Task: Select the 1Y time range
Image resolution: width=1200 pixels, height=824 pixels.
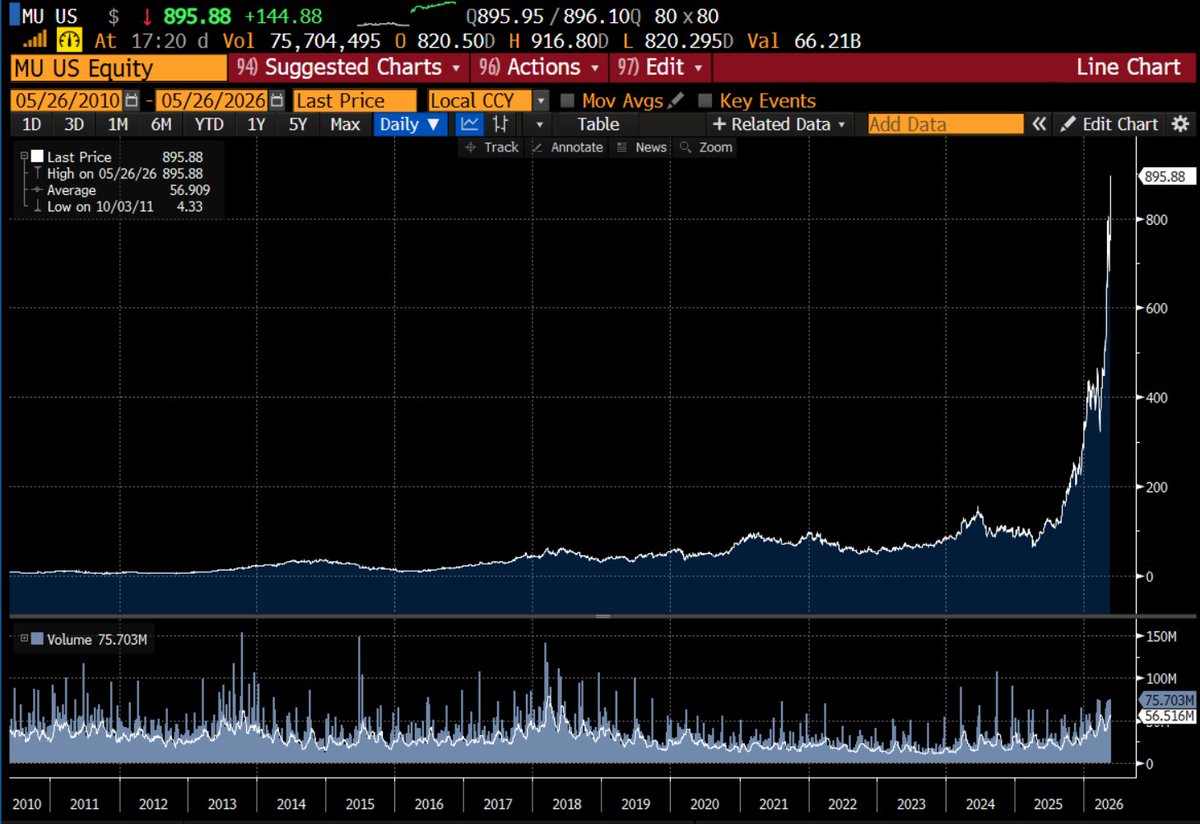Action: click(256, 124)
